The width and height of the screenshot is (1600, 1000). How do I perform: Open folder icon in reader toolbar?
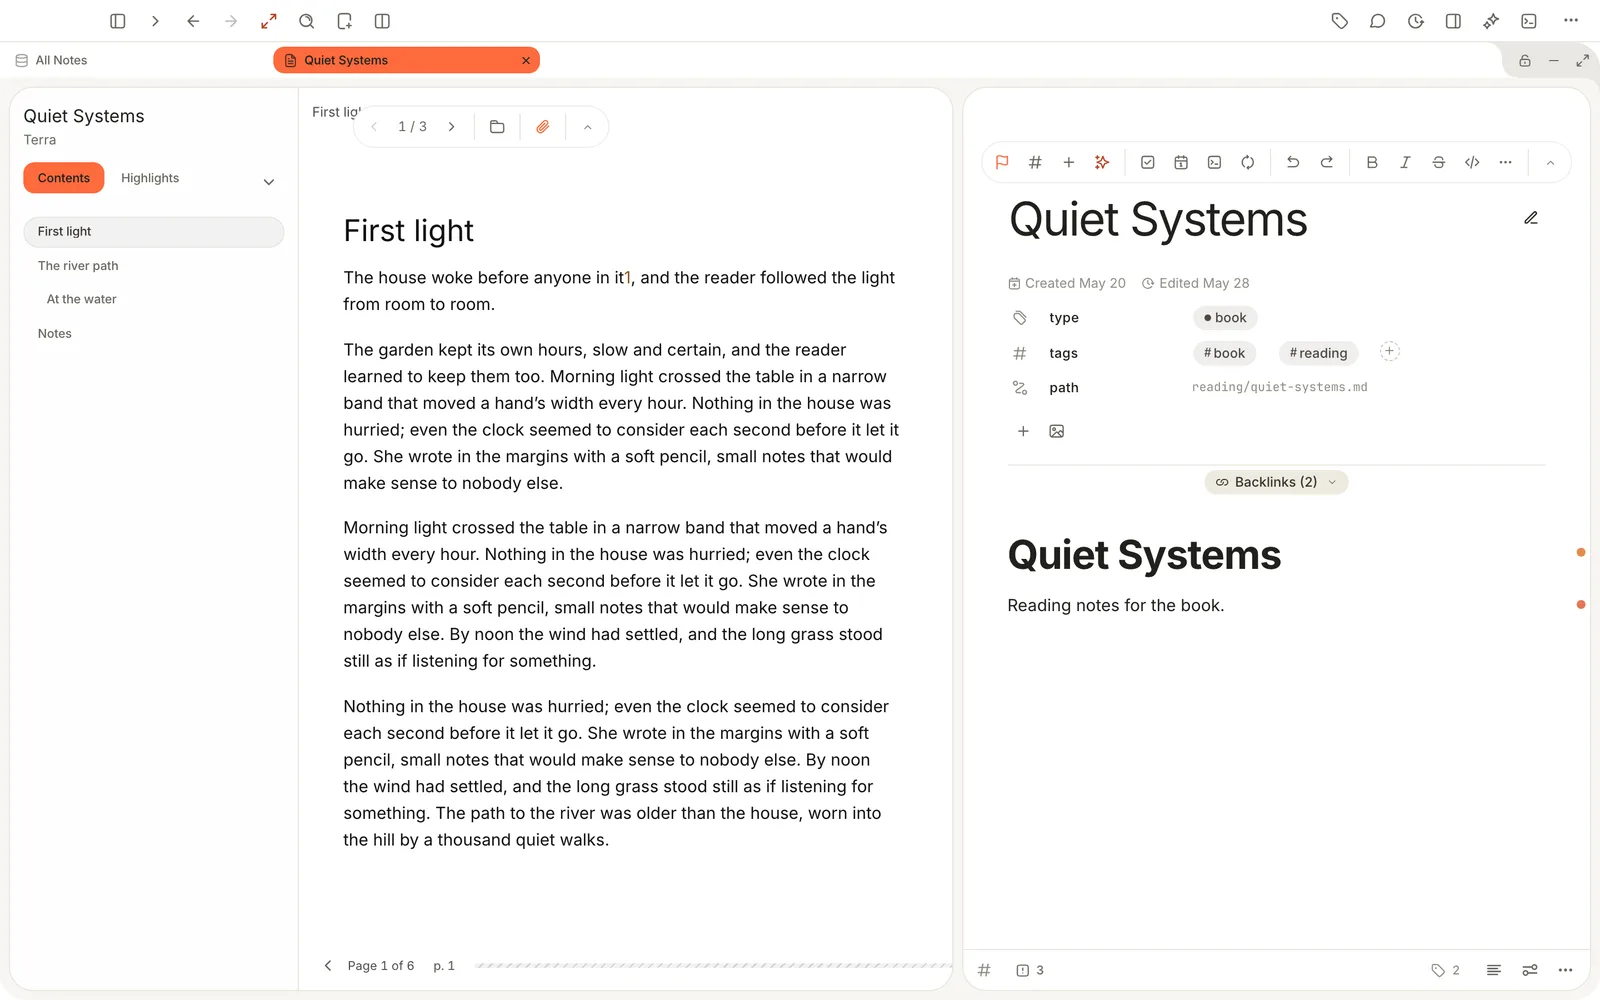point(497,127)
